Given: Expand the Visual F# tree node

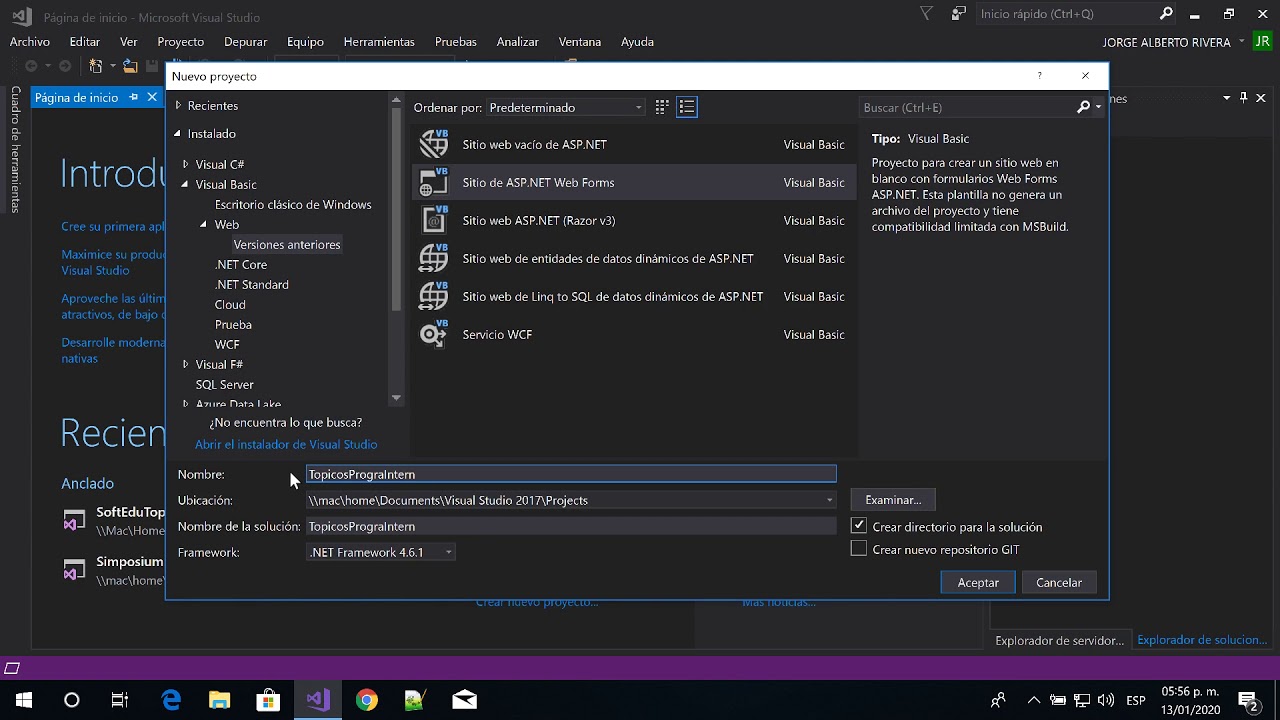Looking at the screenshot, I should 185,364.
